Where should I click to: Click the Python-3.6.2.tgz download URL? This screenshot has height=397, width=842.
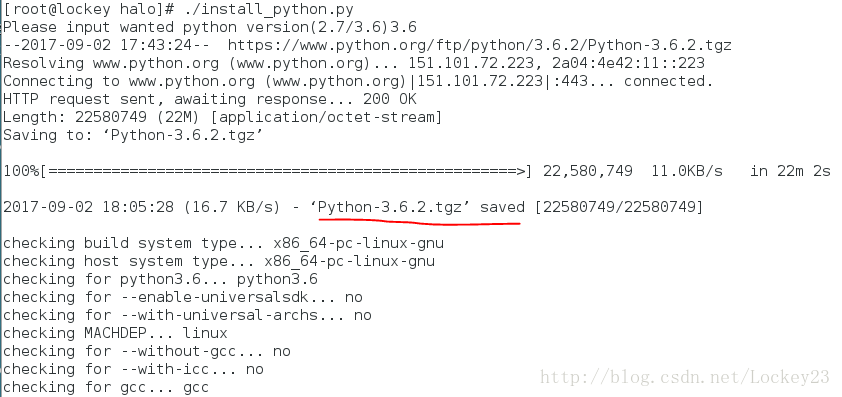(x=480, y=45)
